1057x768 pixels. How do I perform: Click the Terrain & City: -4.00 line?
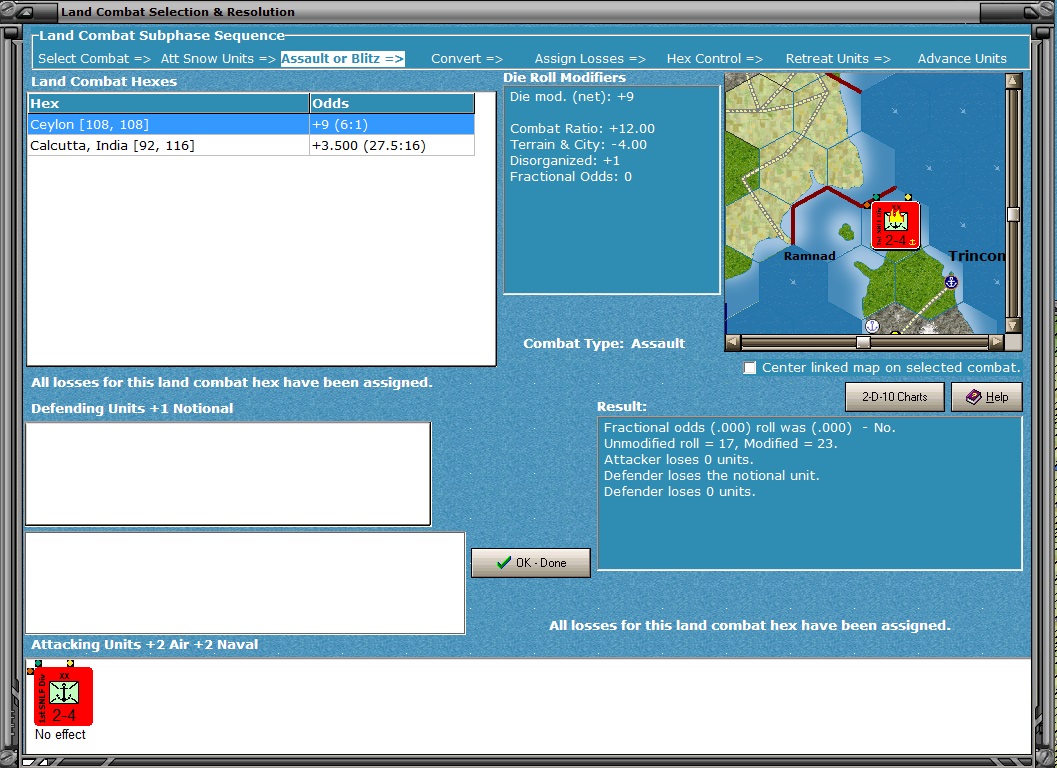pos(578,144)
